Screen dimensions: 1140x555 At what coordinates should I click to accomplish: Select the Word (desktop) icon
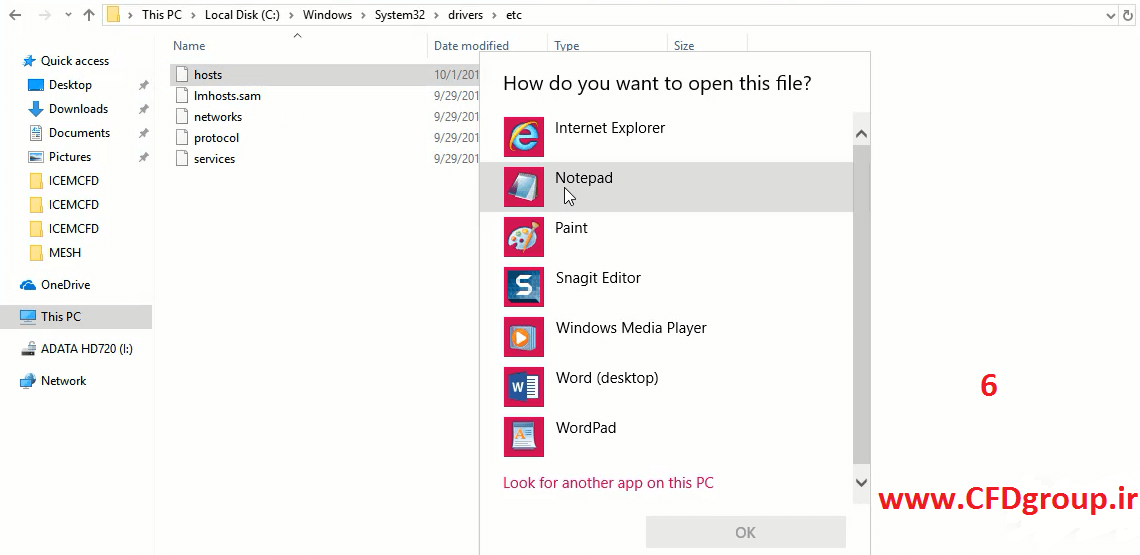pyautogui.click(x=523, y=387)
